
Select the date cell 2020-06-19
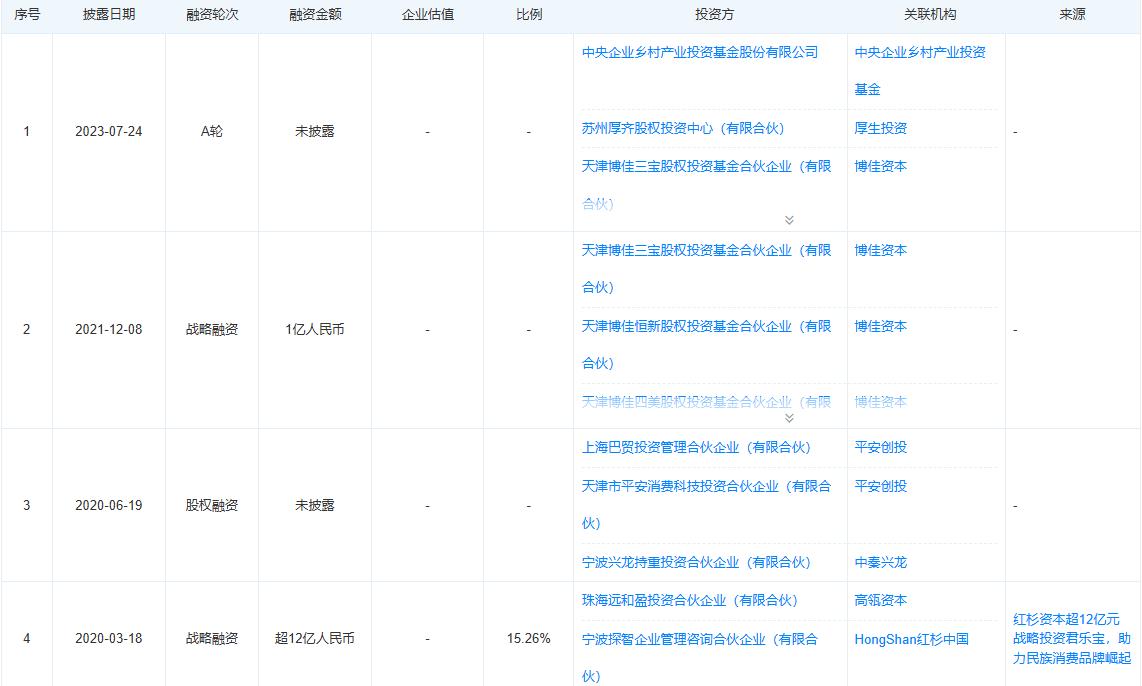pyautogui.click(x=109, y=505)
